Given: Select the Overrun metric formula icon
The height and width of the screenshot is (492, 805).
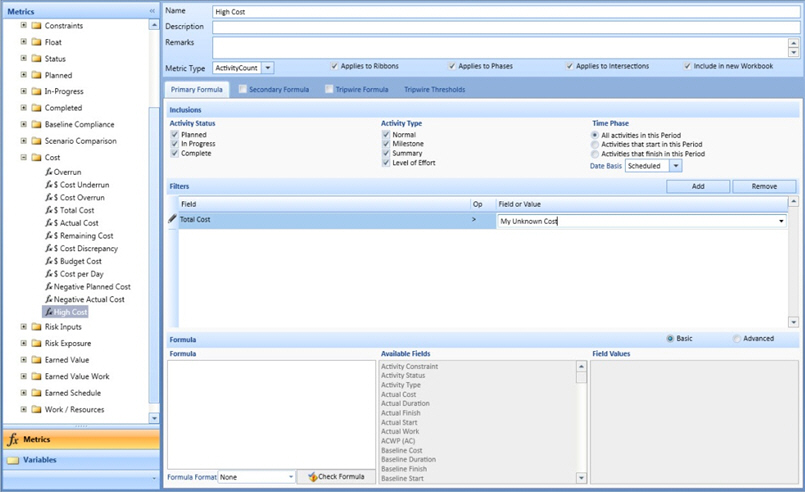Looking at the screenshot, I should 48,173.
